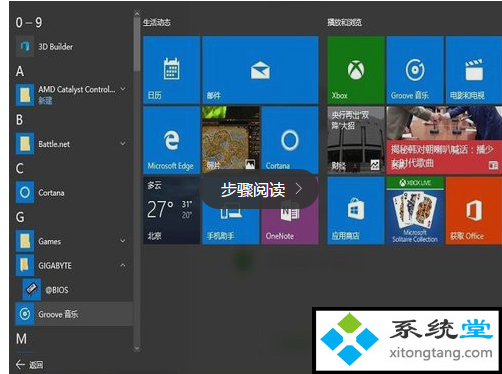Expand the Battle.net folder chevron
The image size is (502, 374).
pyautogui.click(x=123, y=143)
